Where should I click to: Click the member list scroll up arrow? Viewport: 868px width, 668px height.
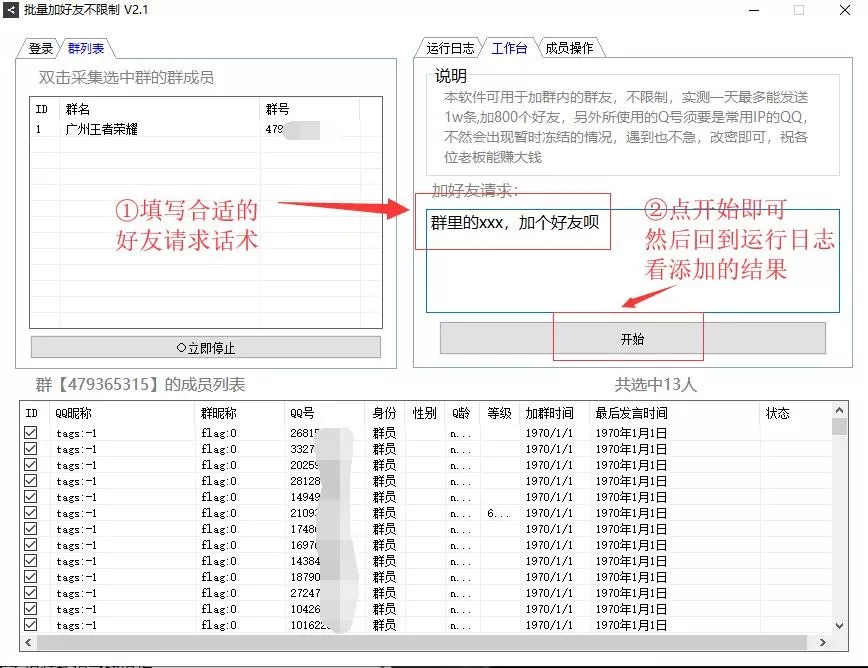point(839,410)
